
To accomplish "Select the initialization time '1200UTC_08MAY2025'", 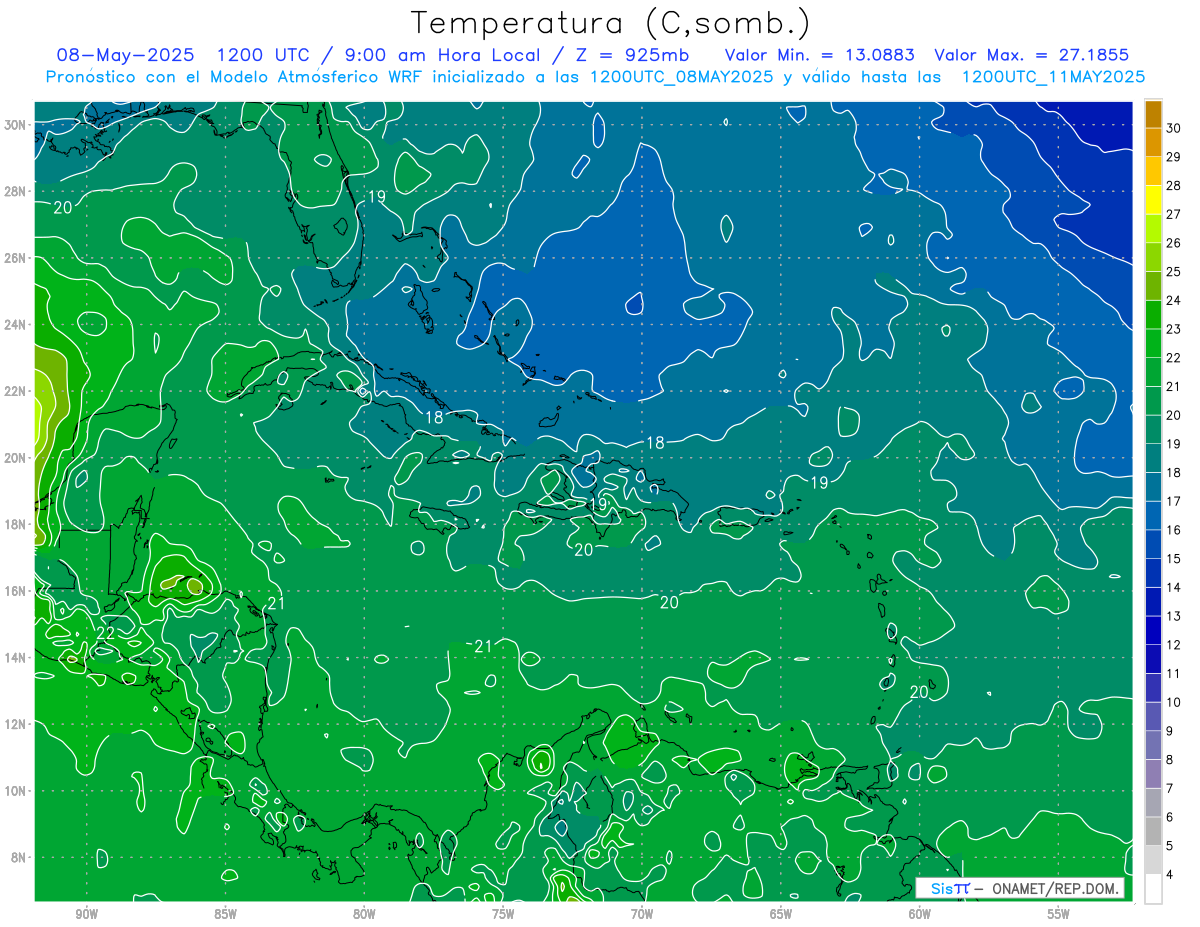I will [680, 77].
